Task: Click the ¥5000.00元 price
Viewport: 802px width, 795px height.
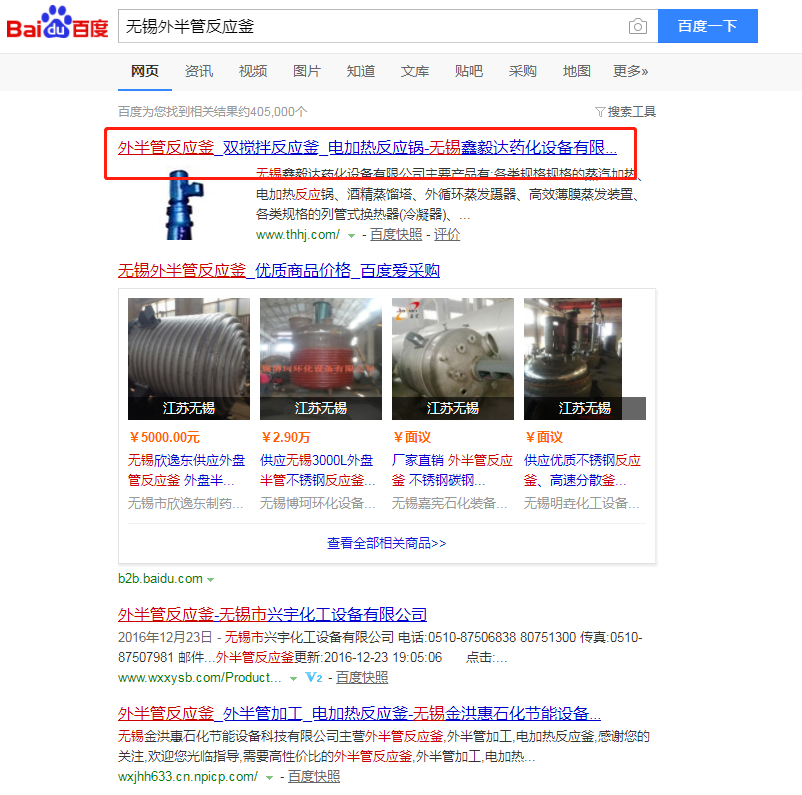Action: tap(164, 437)
